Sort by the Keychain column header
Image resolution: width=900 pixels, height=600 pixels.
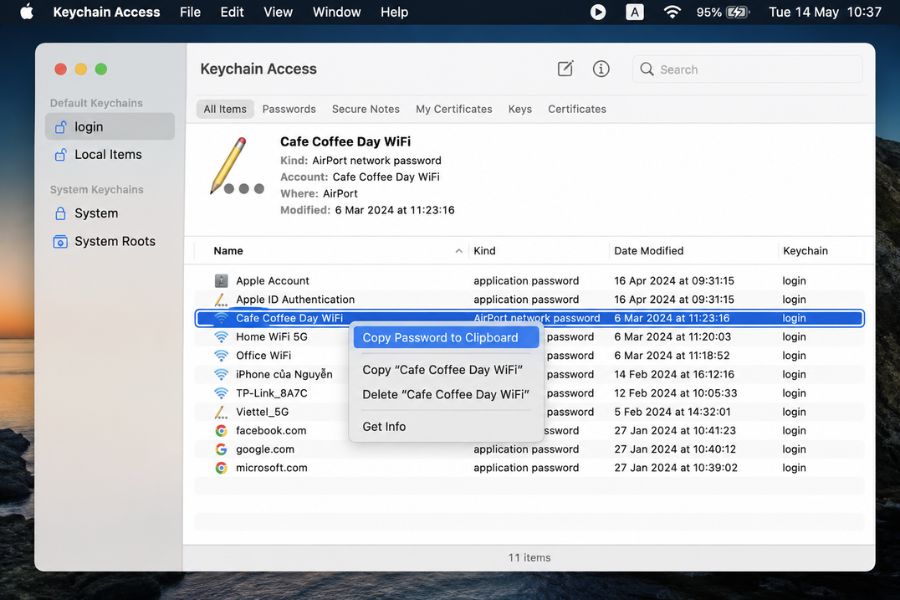pos(805,251)
